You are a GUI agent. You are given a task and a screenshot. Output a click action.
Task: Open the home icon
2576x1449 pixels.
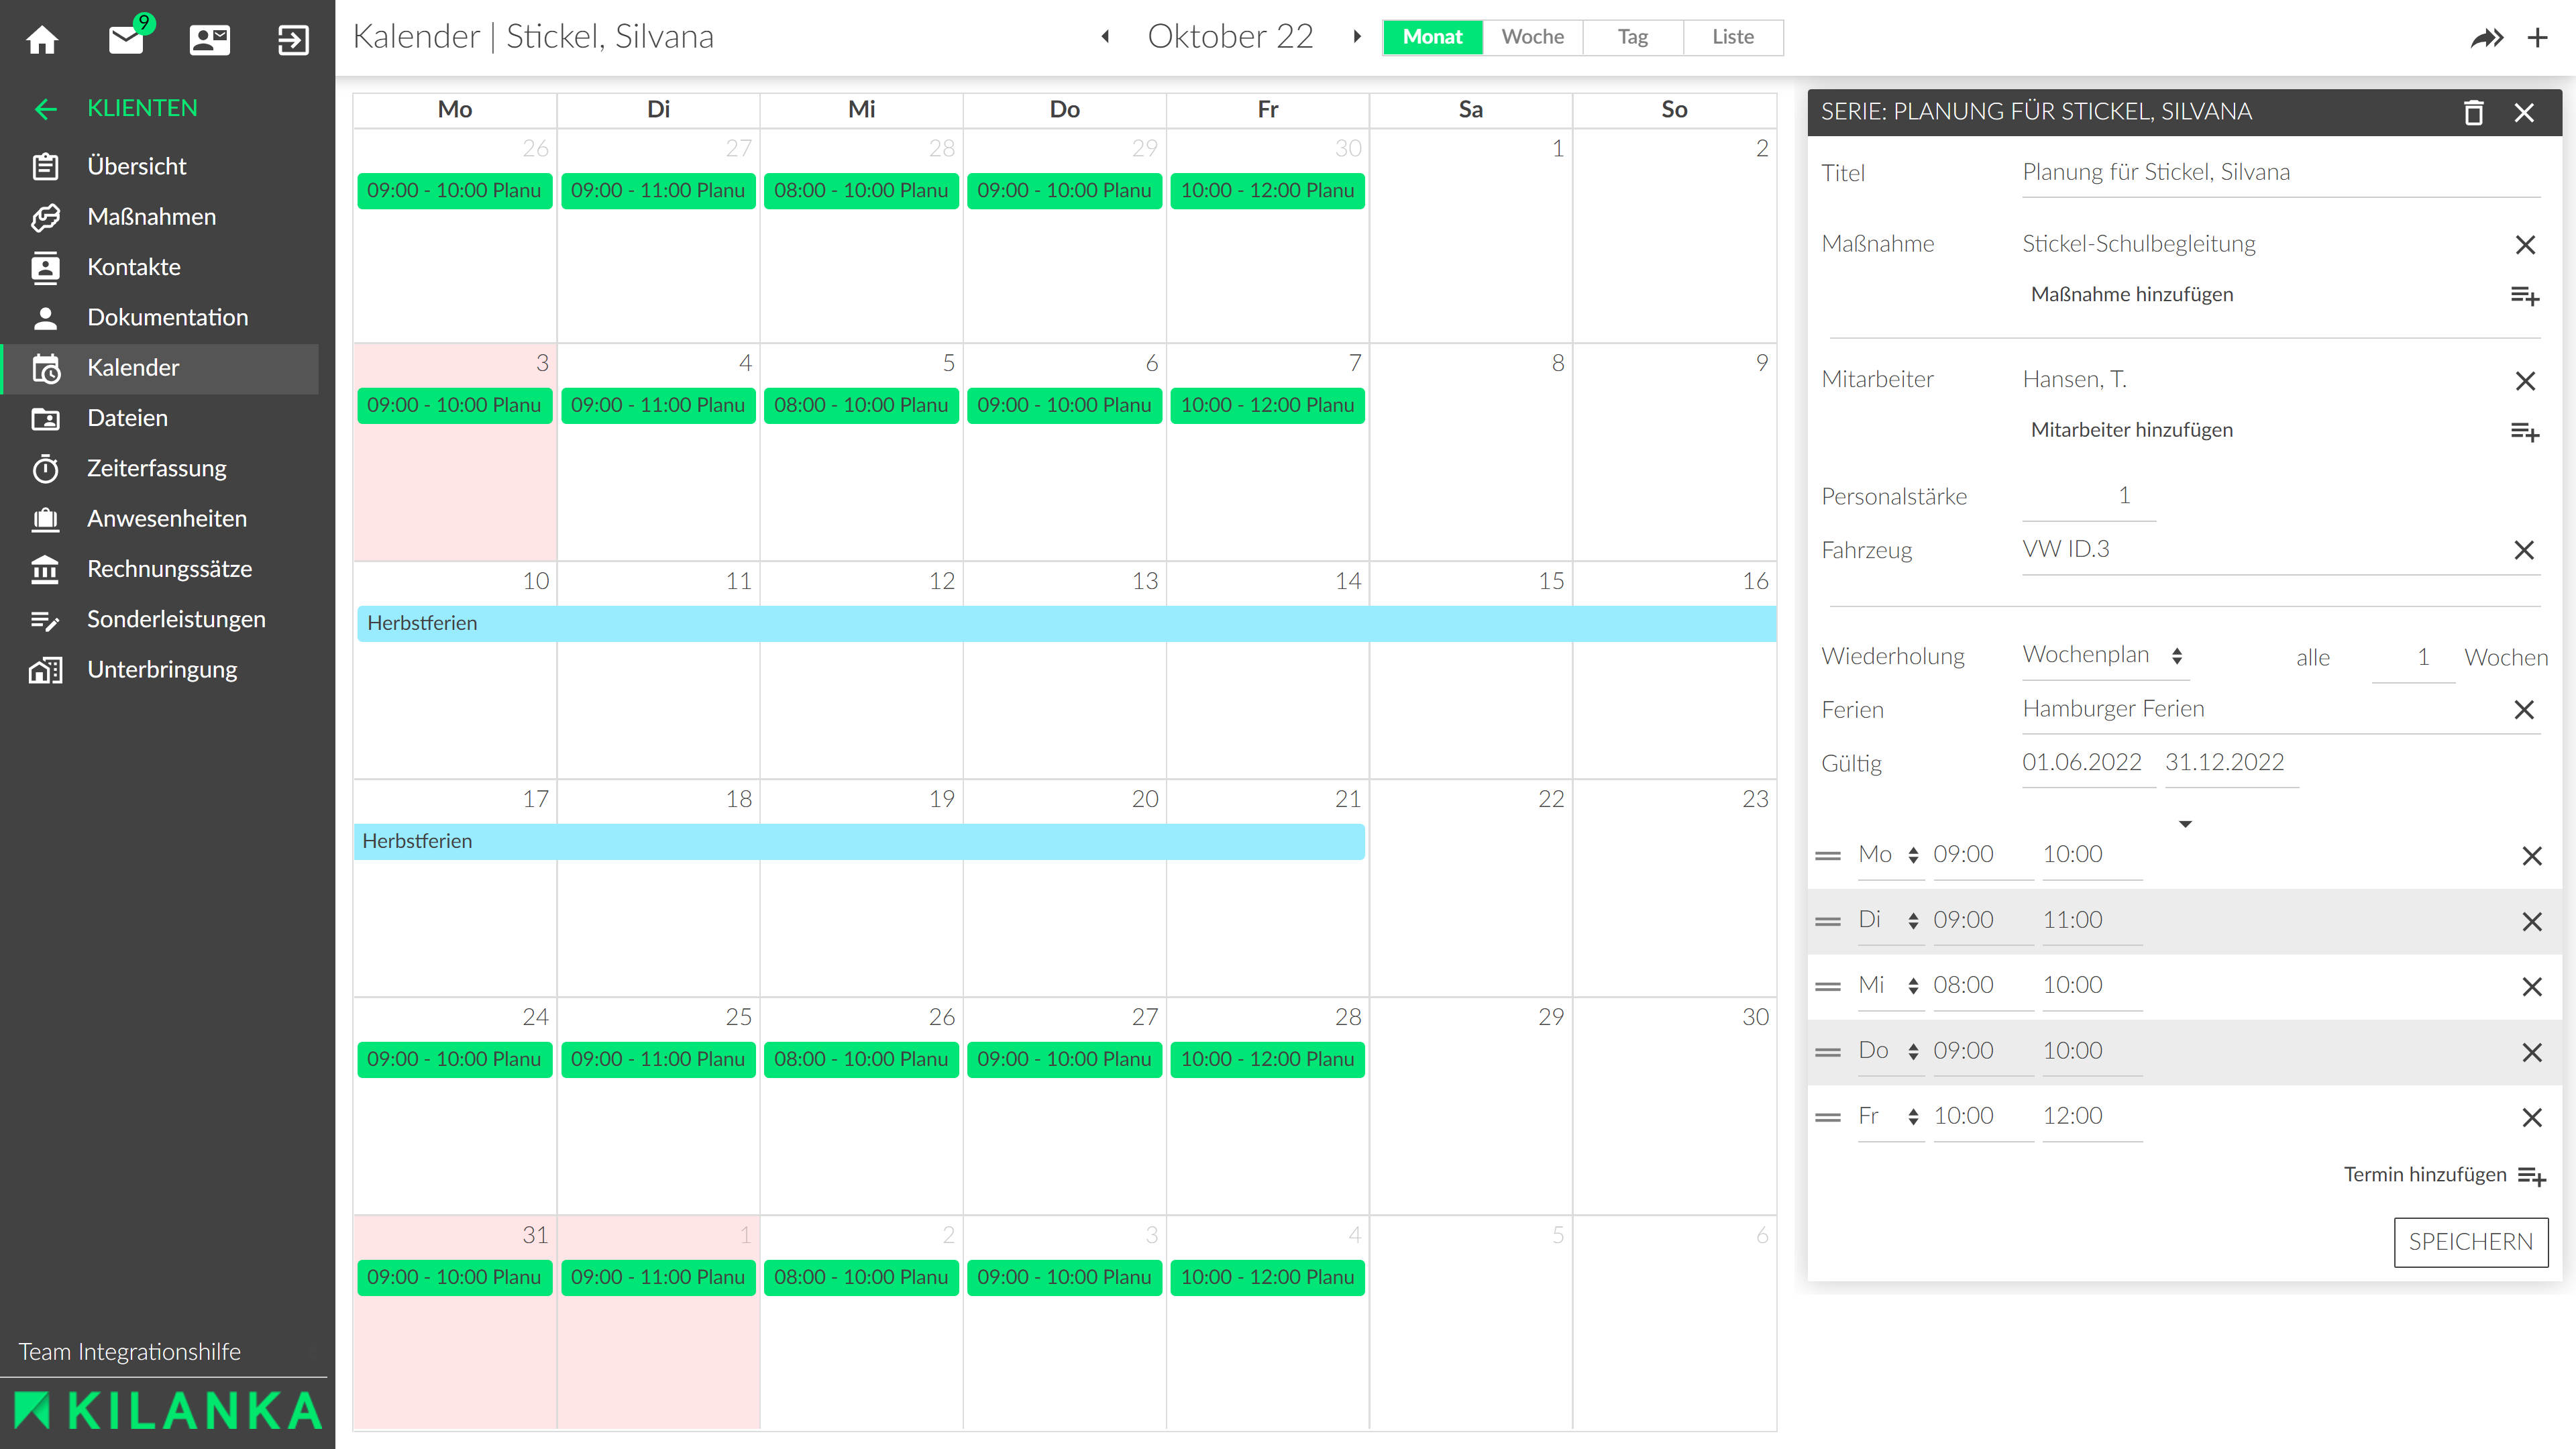(x=42, y=40)
